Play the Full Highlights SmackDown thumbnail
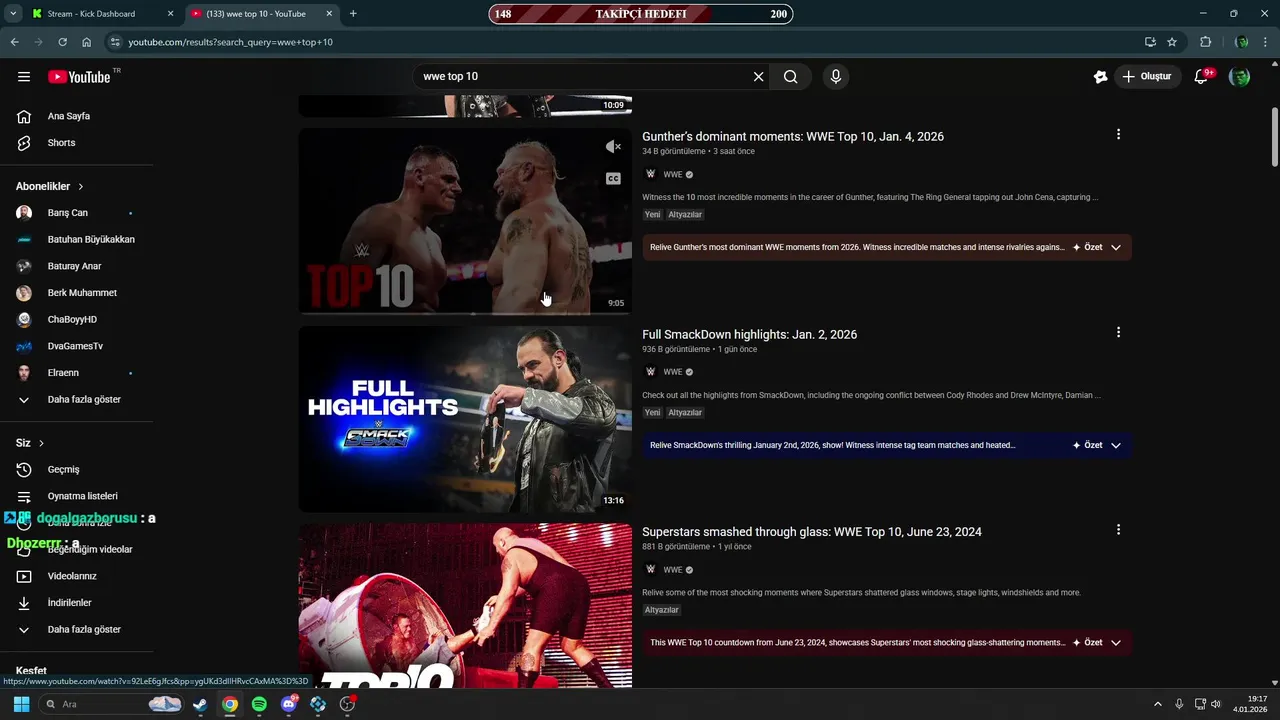This screenshot has height=720, width=1280. click(x=465, y=419)
